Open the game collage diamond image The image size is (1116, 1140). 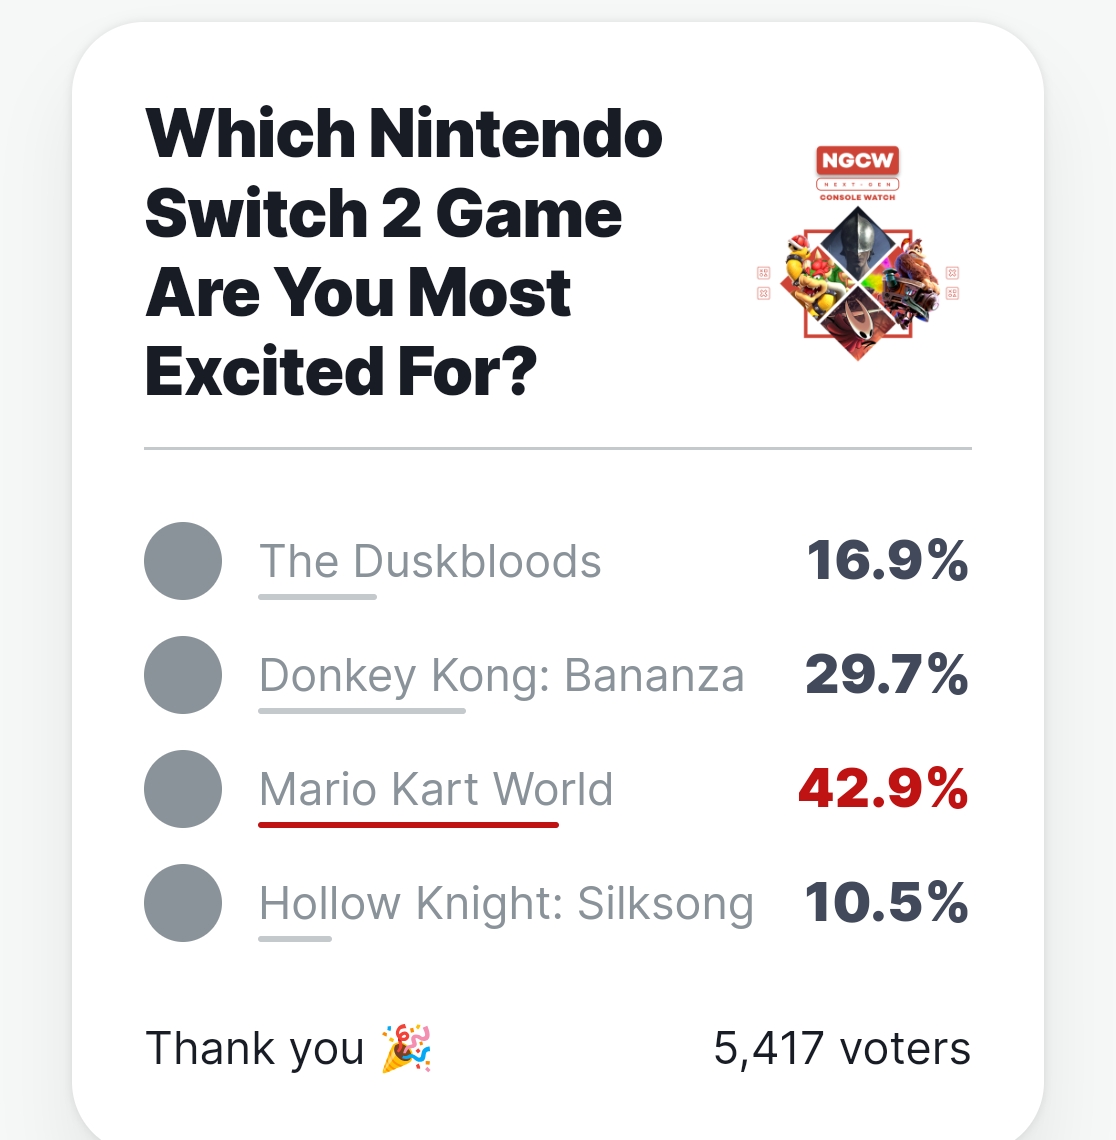(857, 282)
